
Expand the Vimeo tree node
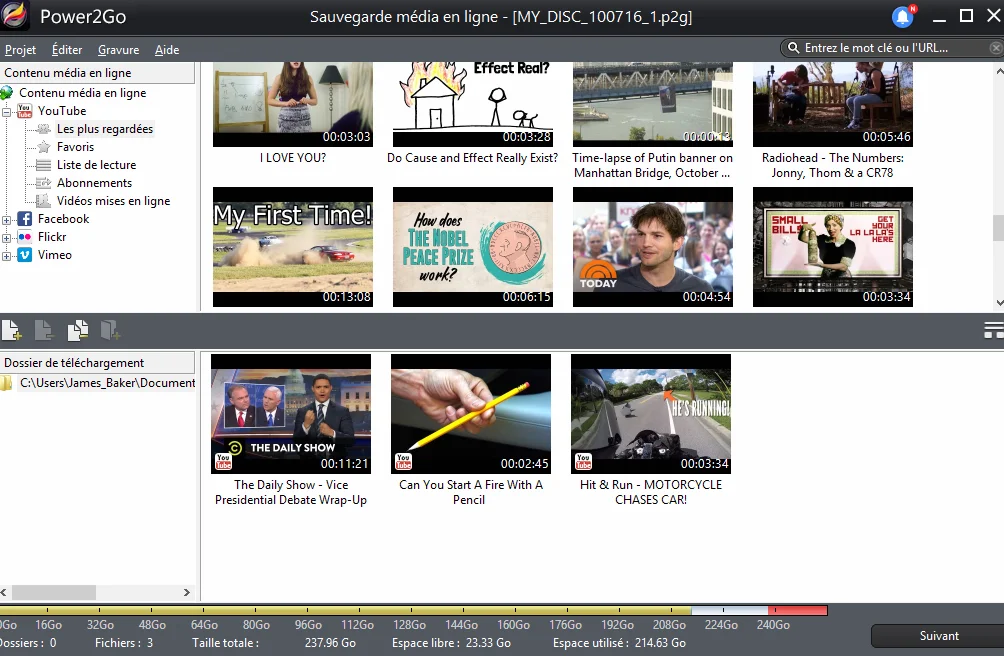tap(6, 256)
